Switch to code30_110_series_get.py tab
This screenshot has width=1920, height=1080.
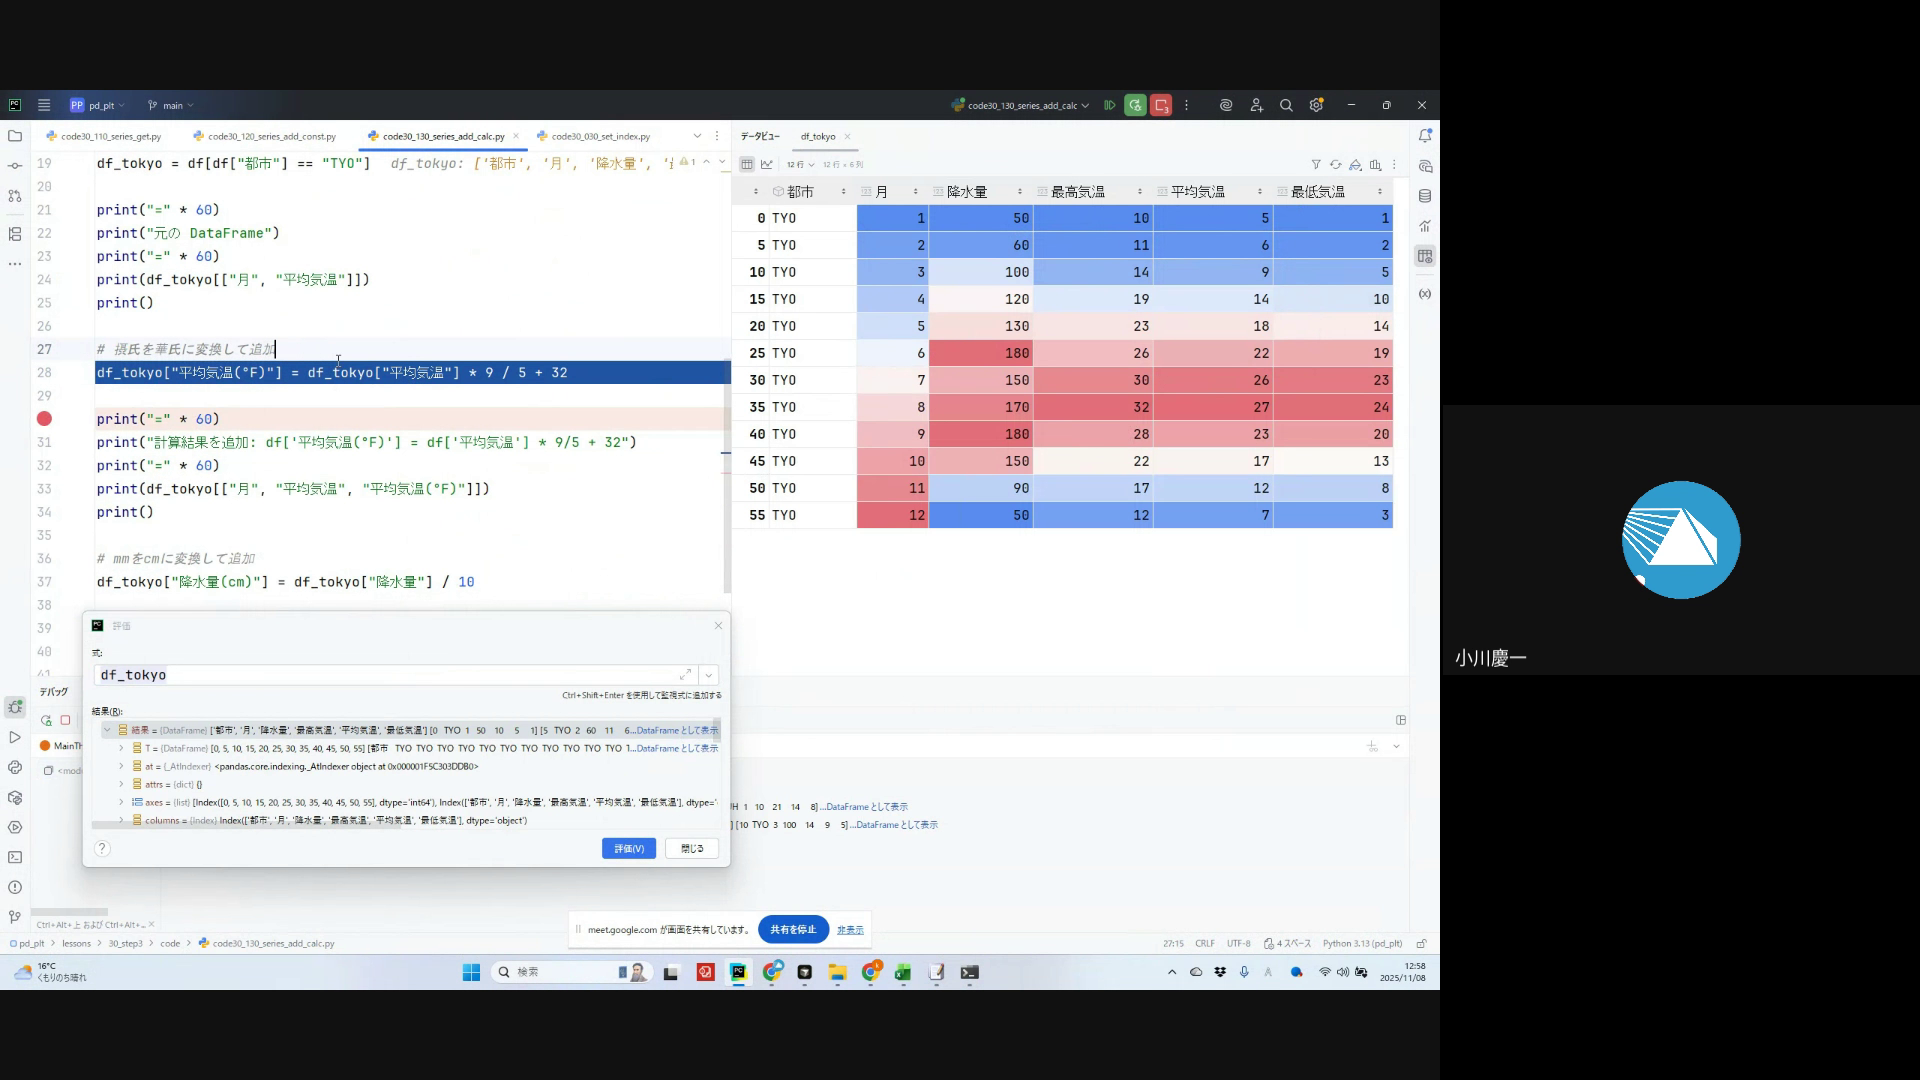tap(110, 136)
